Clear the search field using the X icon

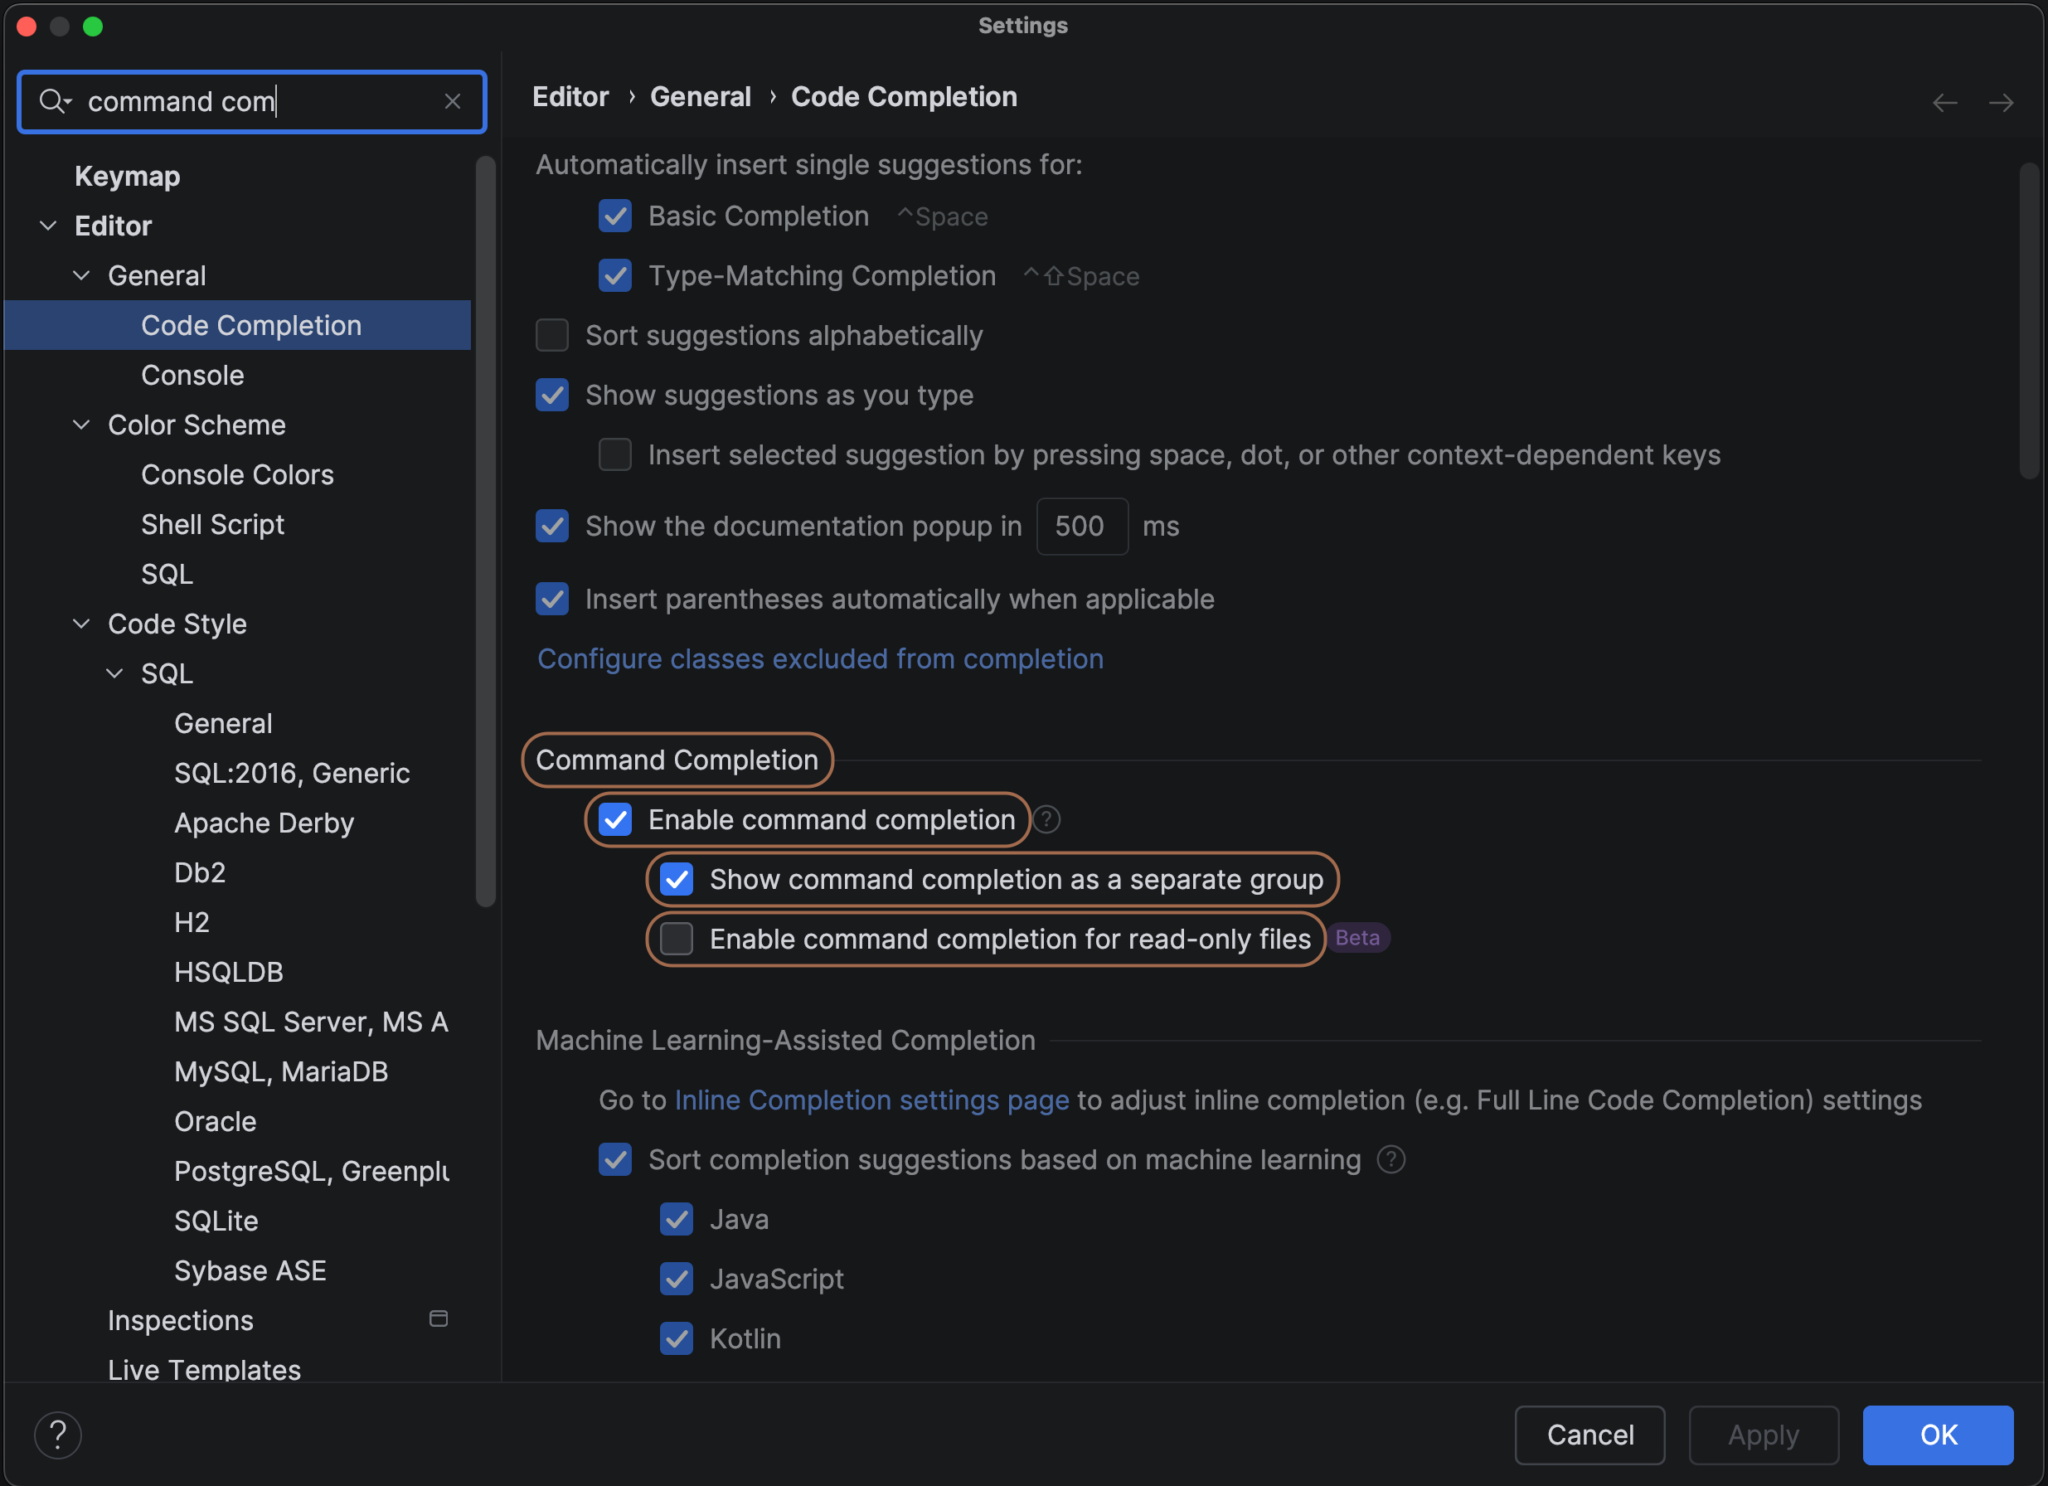(x=453, y=101)
